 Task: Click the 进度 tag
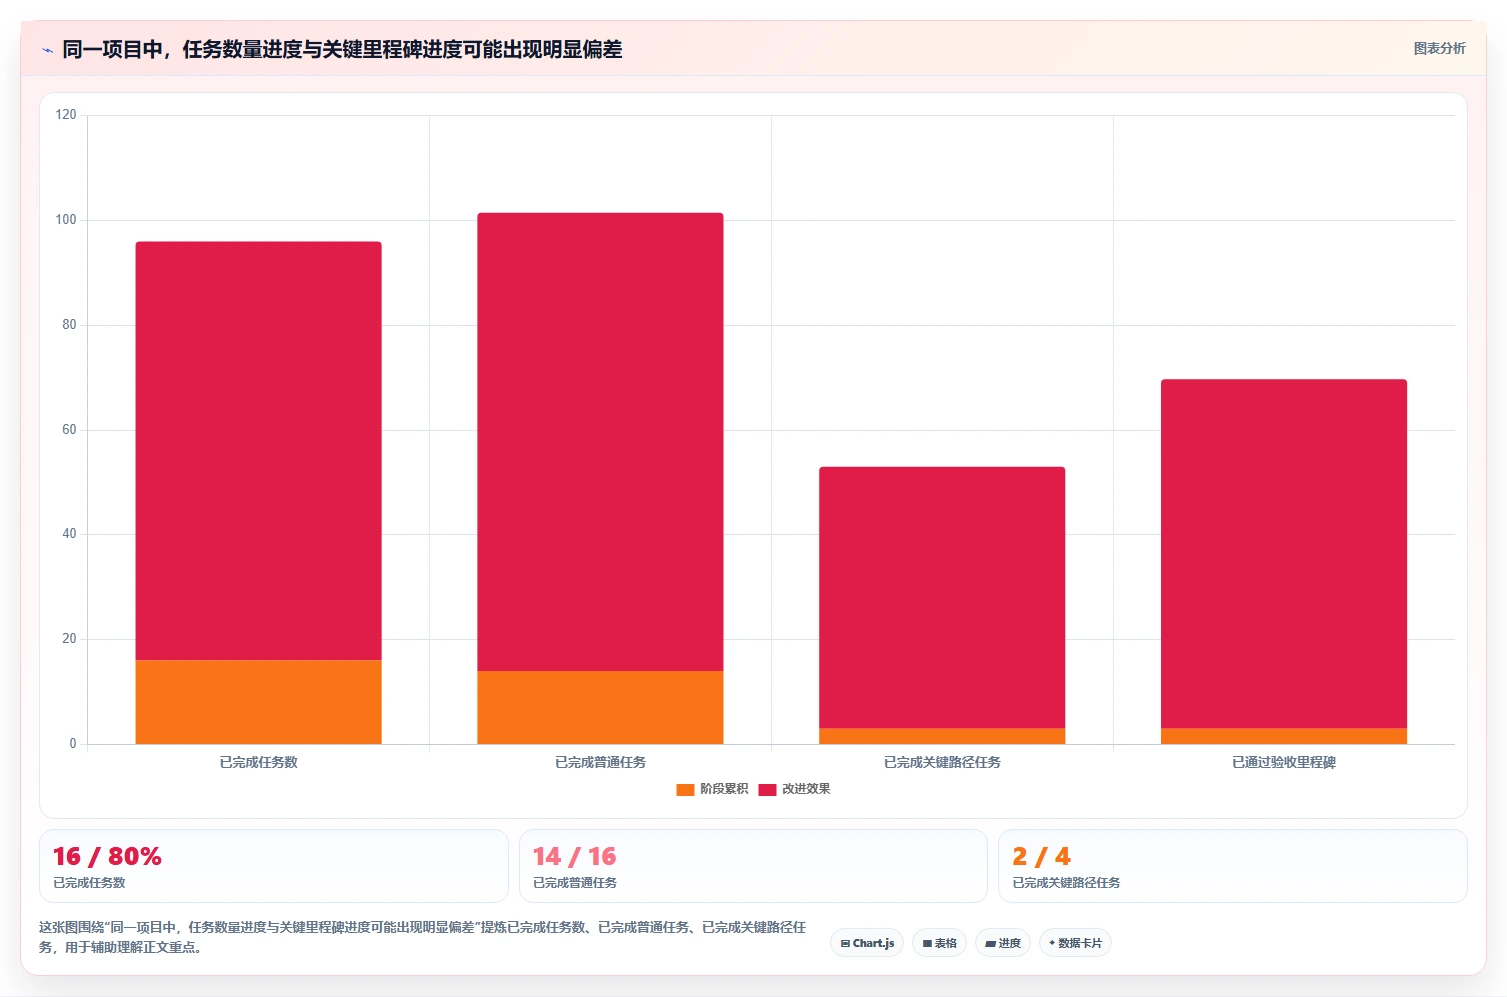[x=1003, y=943]
